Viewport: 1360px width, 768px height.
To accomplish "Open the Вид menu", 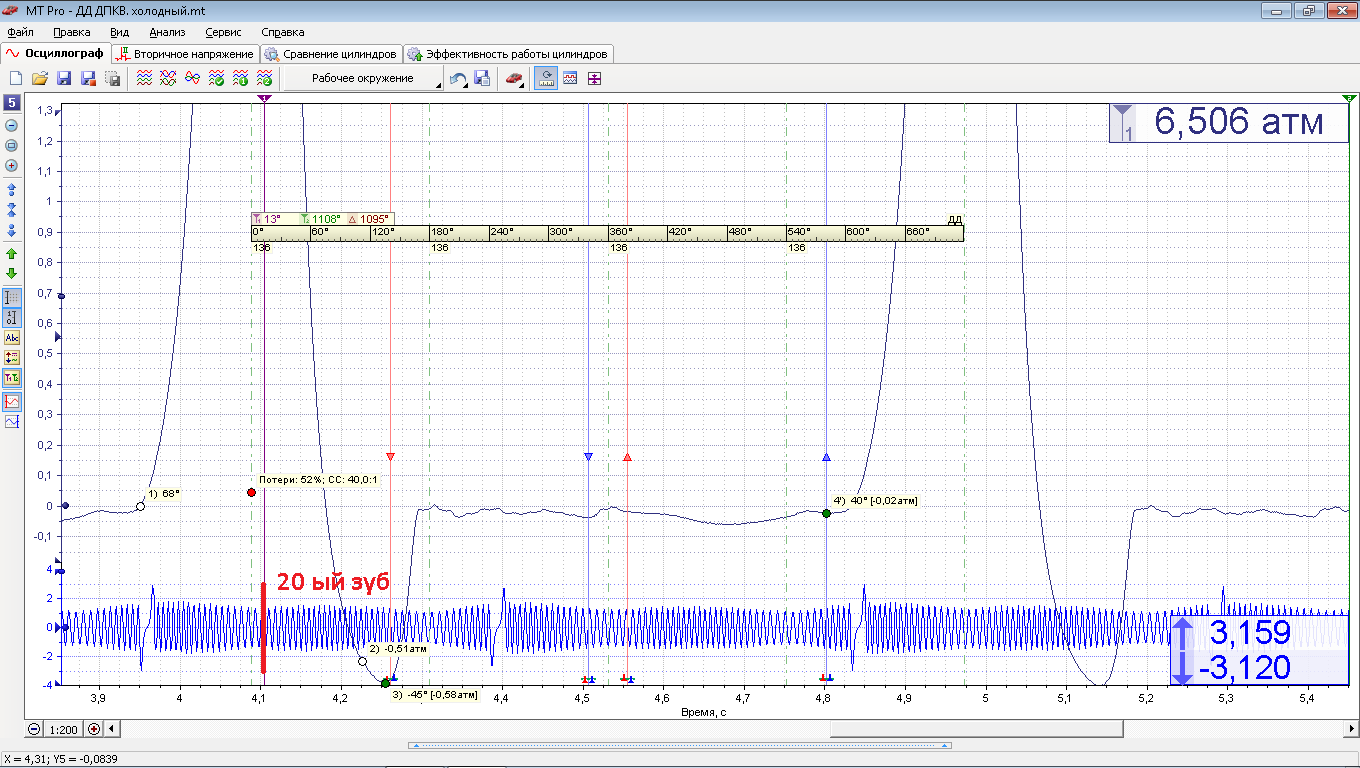I will tap(120, 32).
